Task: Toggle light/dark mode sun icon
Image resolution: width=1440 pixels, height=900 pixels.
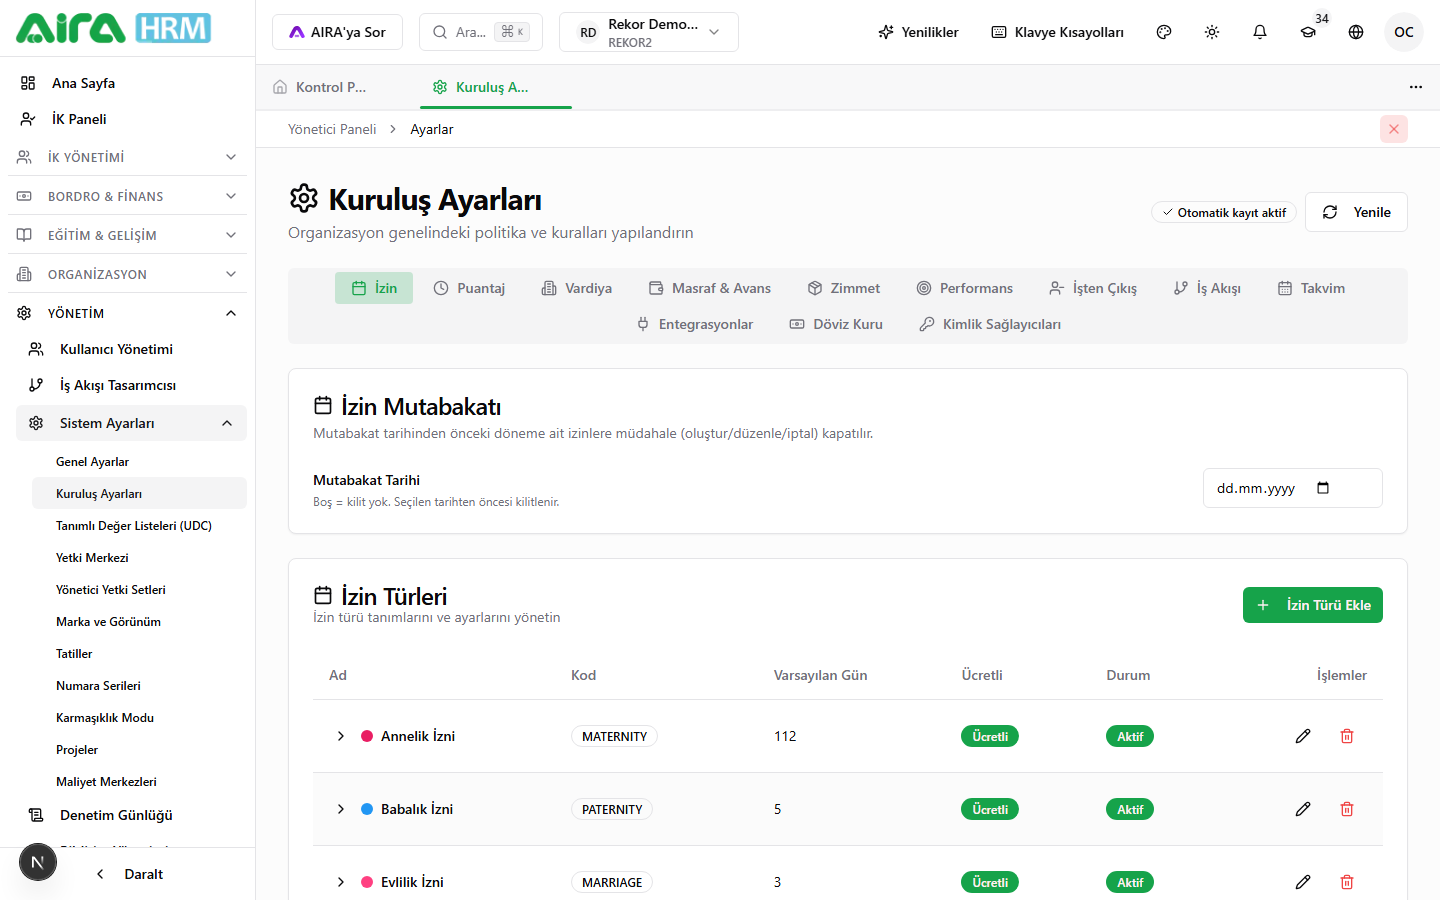Action: point(1212,32)
